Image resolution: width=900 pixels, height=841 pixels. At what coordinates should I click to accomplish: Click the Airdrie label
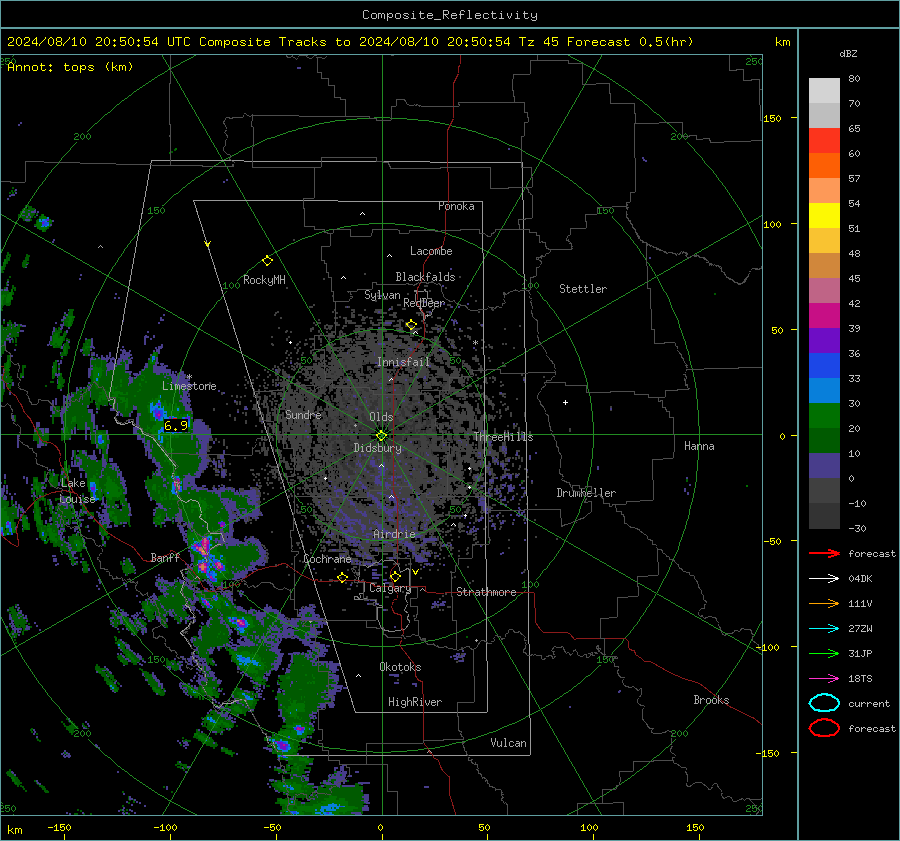394,534
